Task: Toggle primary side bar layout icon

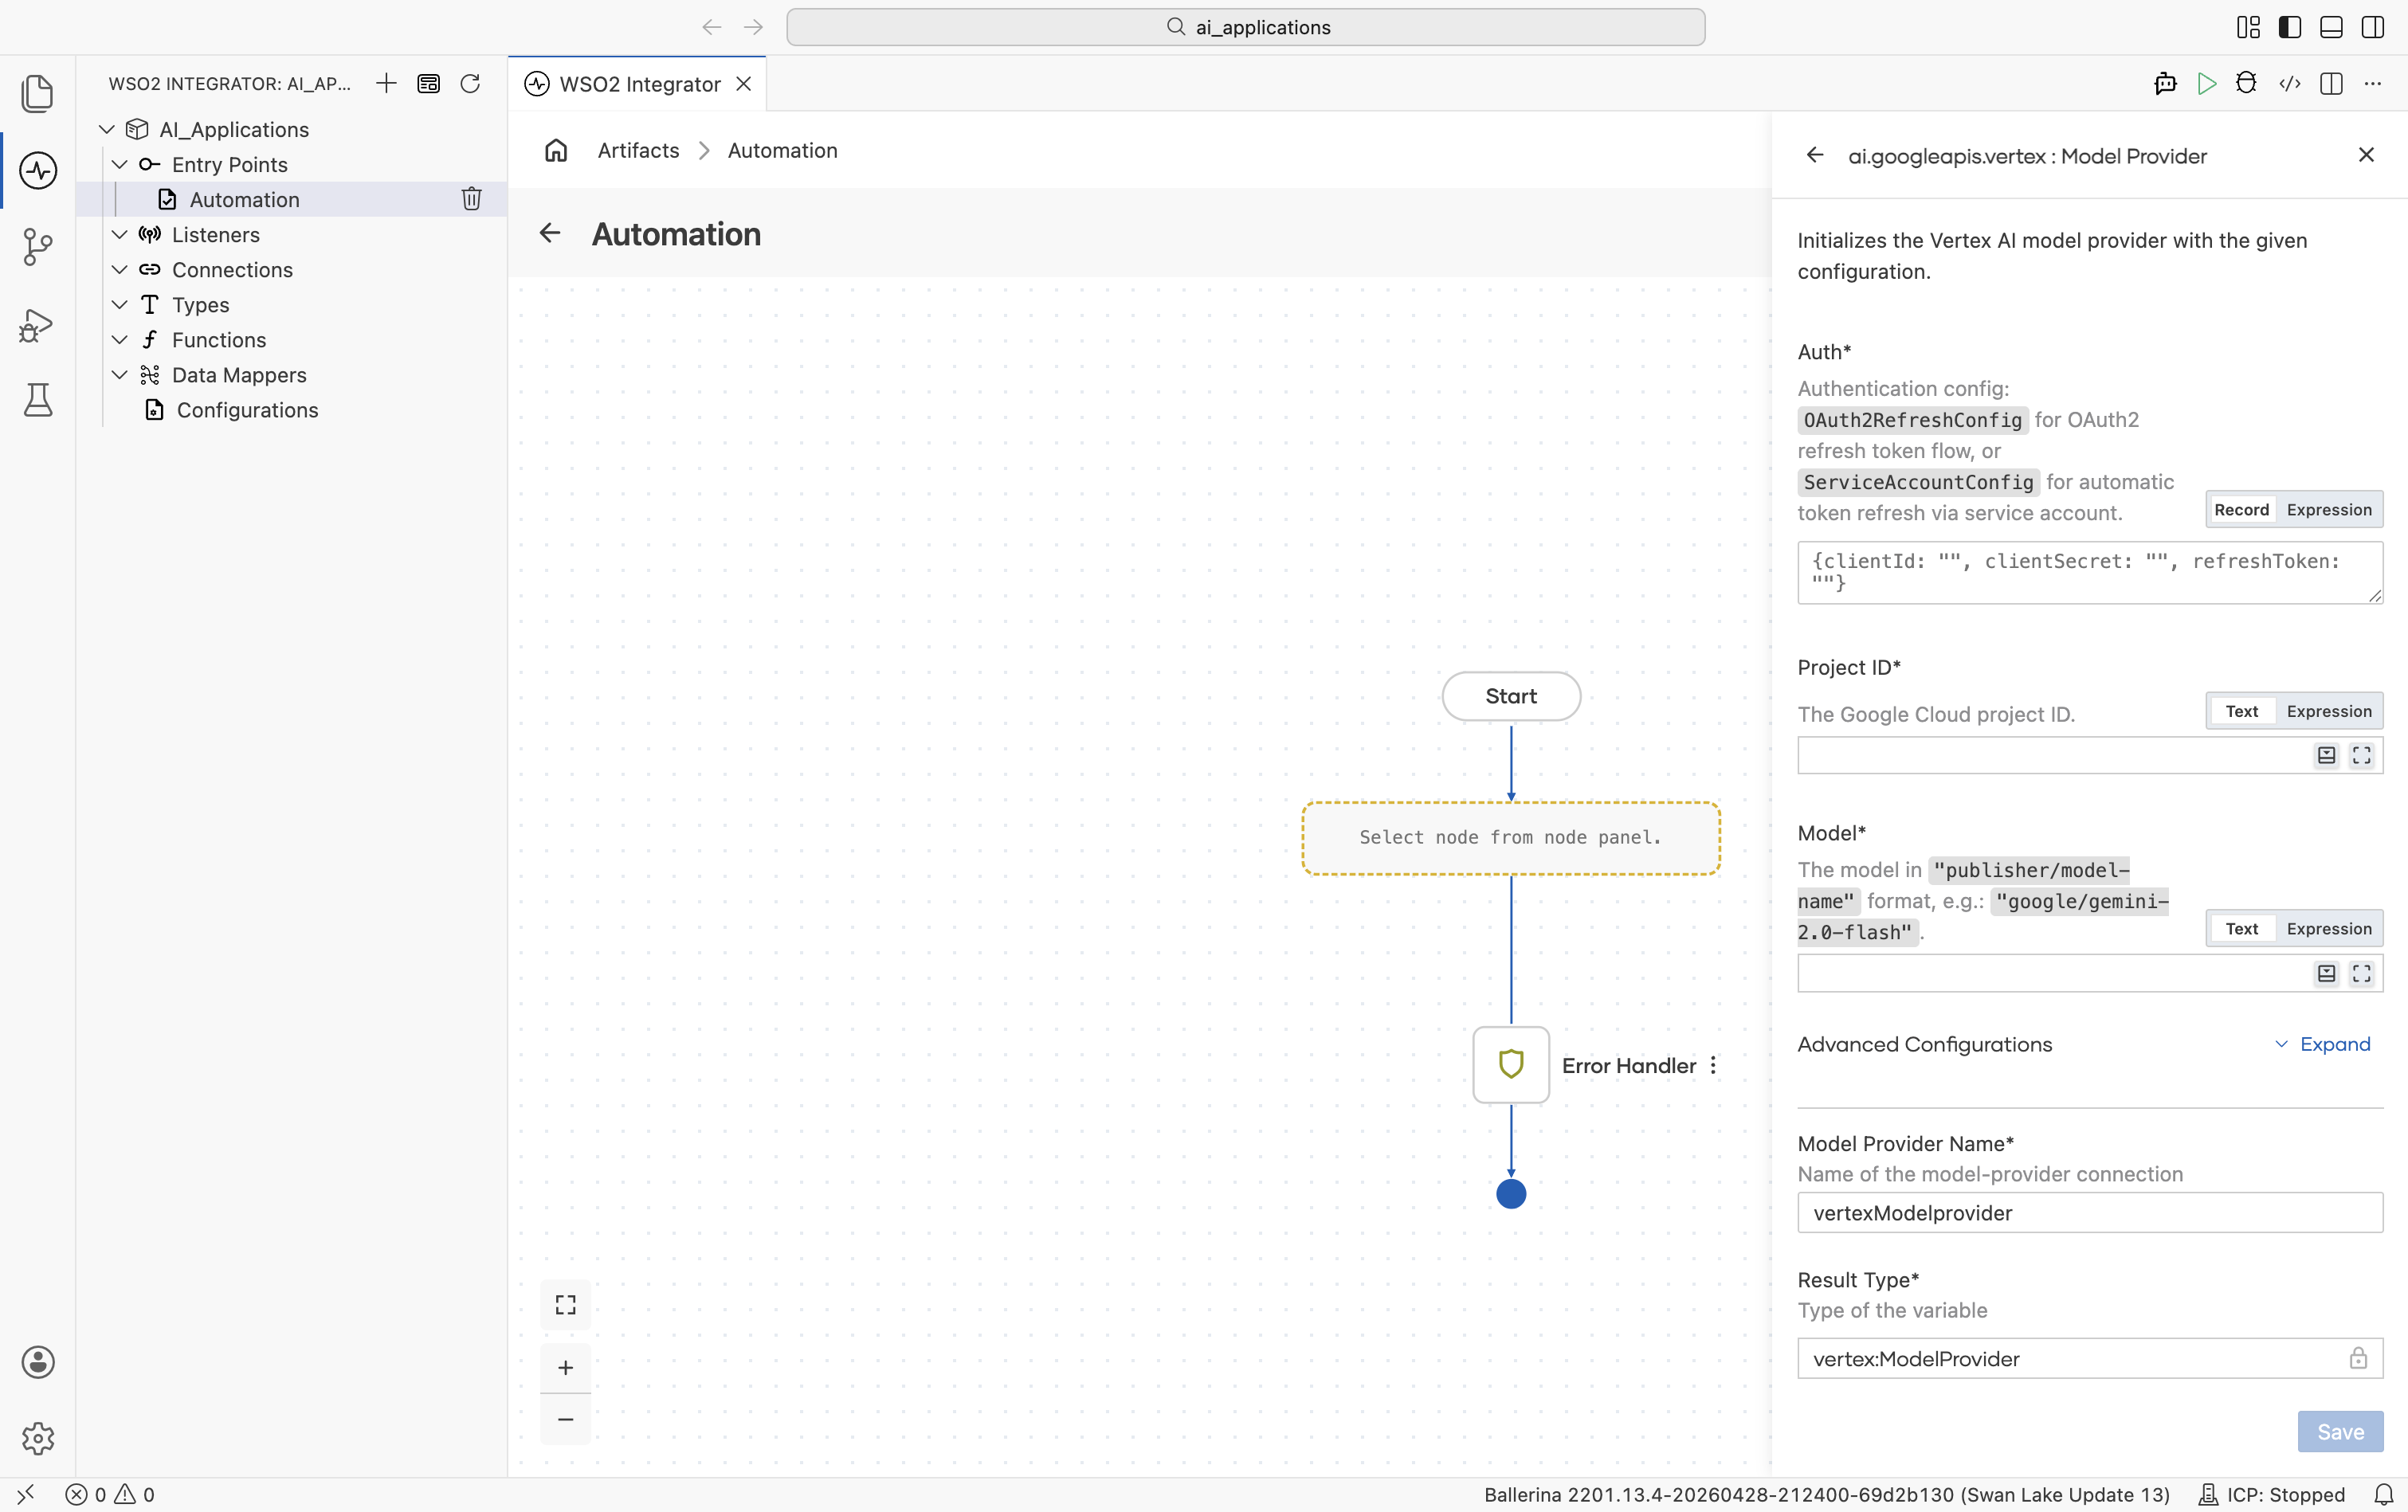Action: point(2290,27)
